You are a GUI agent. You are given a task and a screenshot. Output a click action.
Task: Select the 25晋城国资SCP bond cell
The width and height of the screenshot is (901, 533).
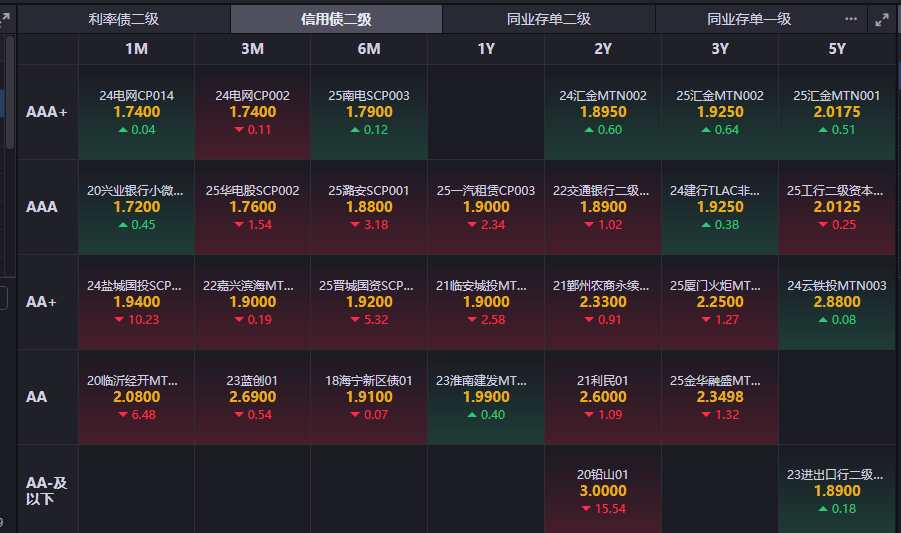[x=369, y=302]
